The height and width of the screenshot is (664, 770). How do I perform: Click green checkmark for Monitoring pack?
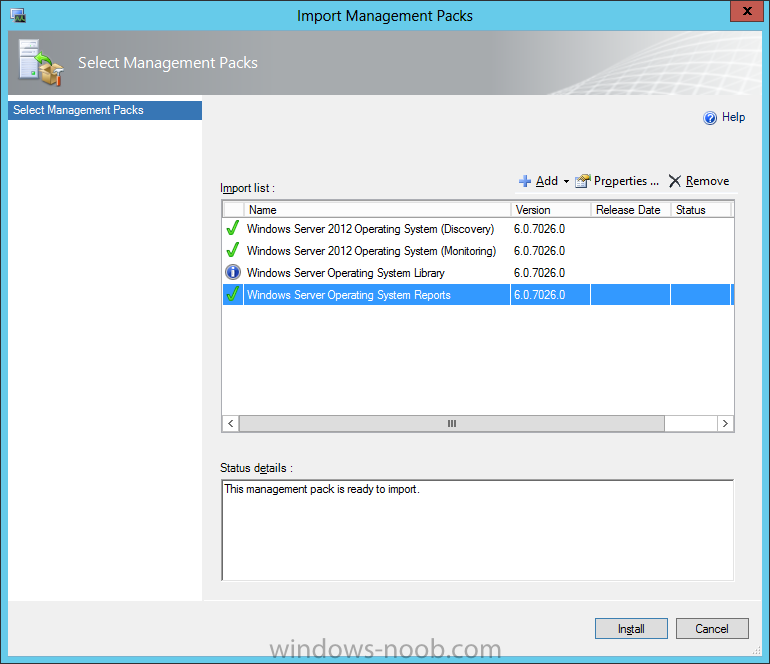pyautogui.click(x=233, y=250)
